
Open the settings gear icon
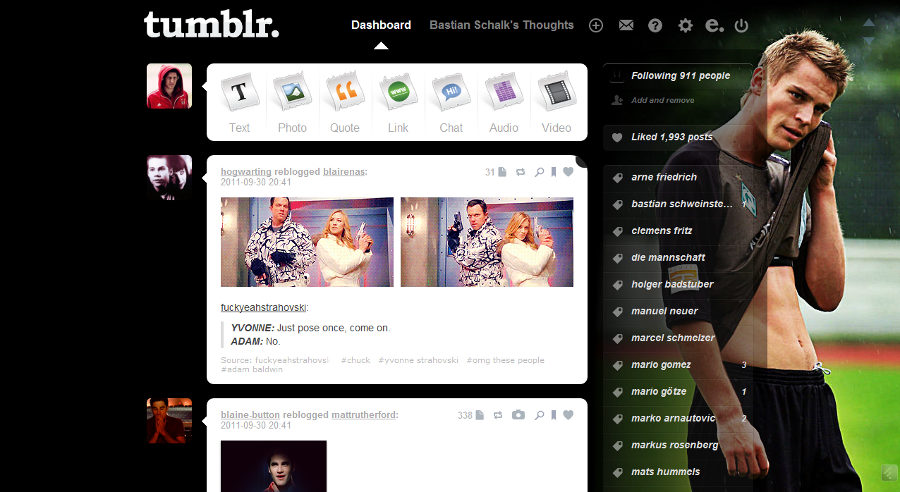coord(685,25)
